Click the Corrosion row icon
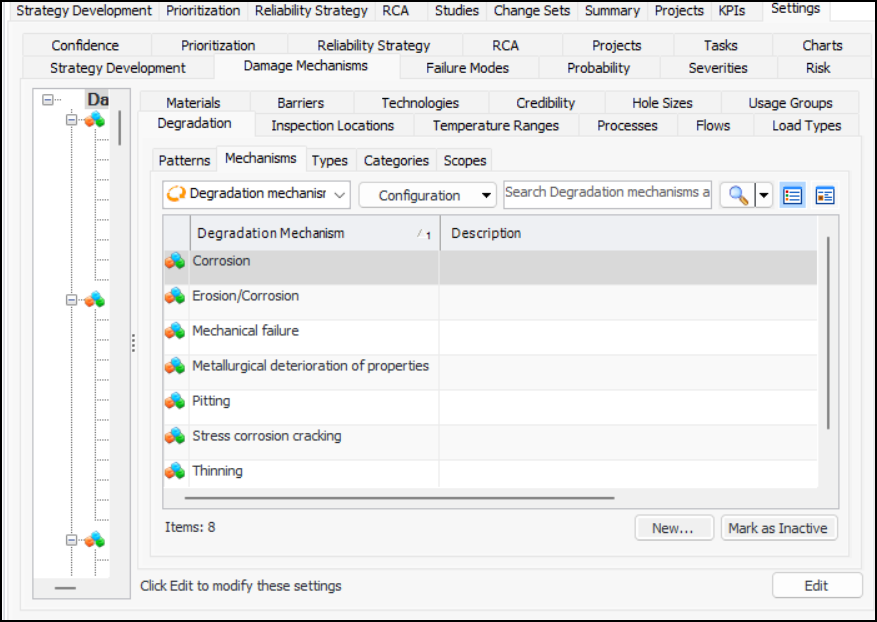This screenshot has height=622, width=877. point(175,261)
